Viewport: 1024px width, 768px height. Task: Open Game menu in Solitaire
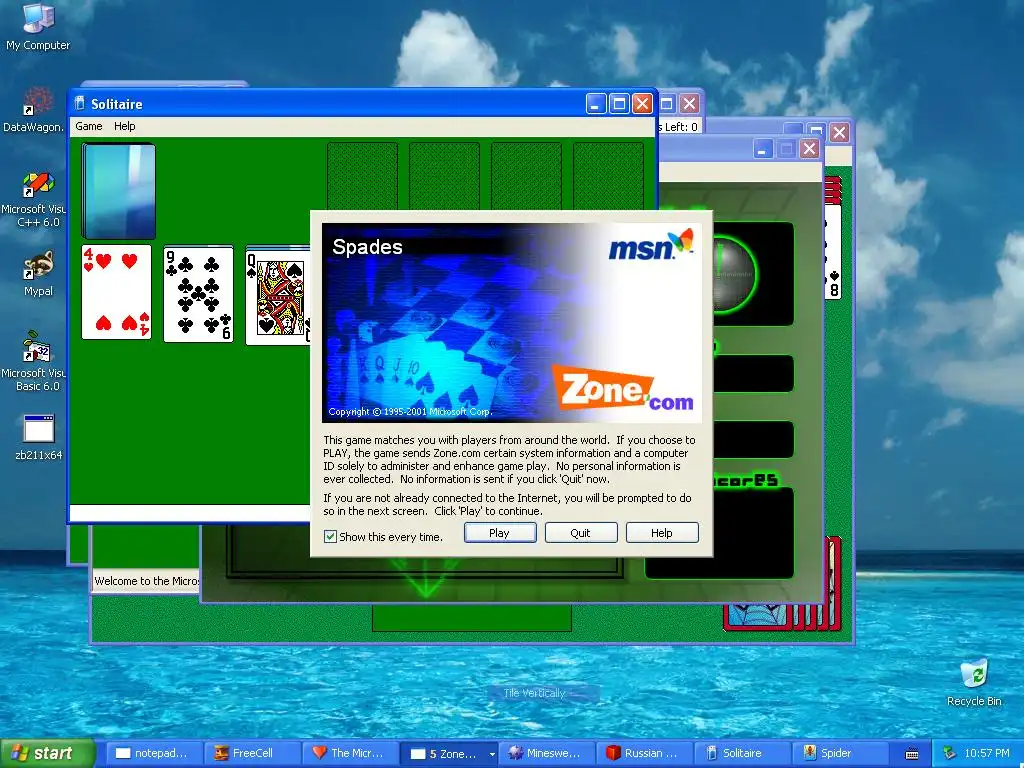click(89, 126)
